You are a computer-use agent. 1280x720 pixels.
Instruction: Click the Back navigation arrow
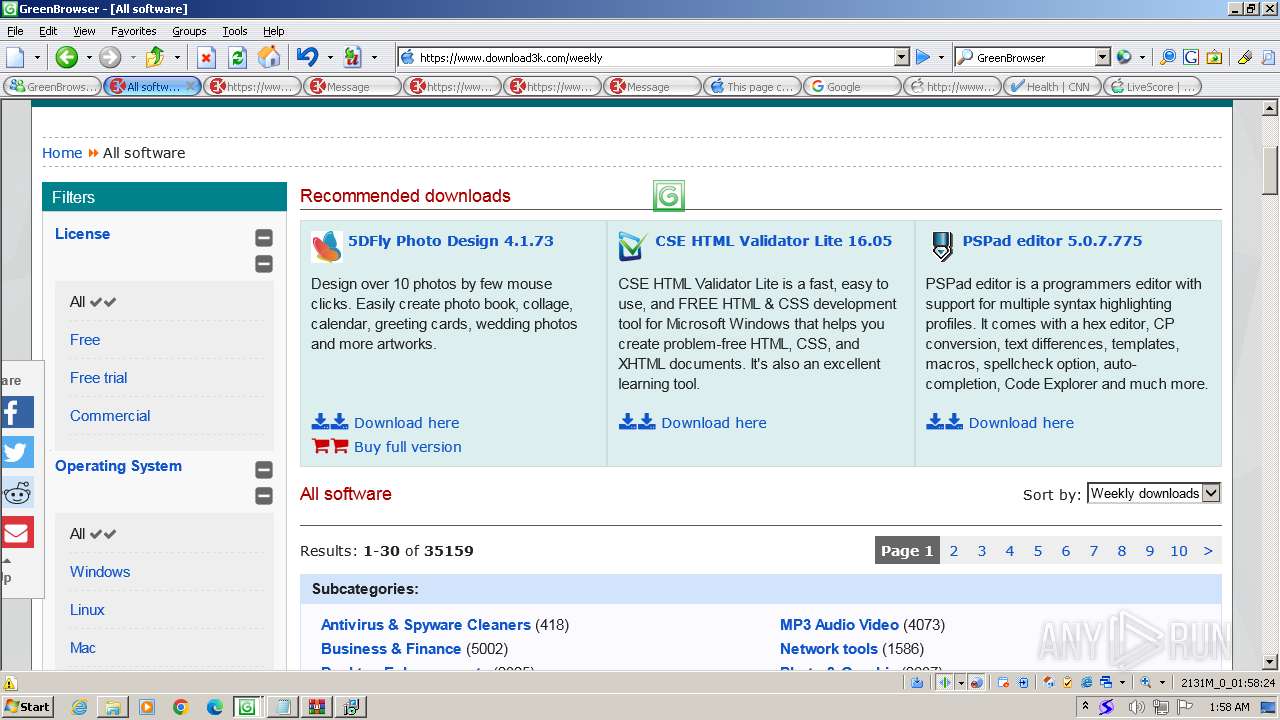pos(67,57)
